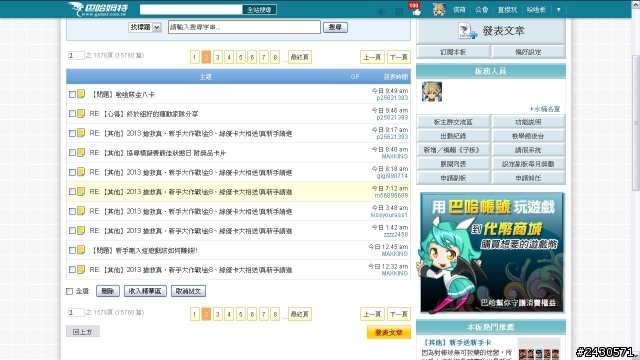Check the 全選 select-all checkbox
Image resolution: width=640 pixels, height=360 pixels.
click(x=69, y=291)
